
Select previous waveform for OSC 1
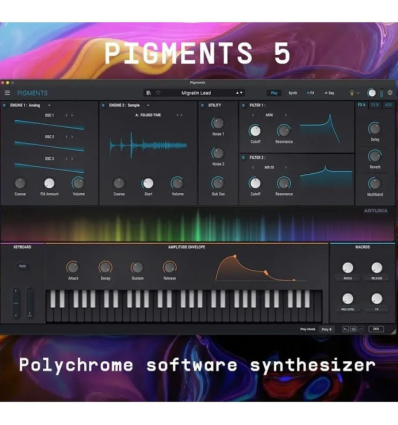(x=66, y=115)
